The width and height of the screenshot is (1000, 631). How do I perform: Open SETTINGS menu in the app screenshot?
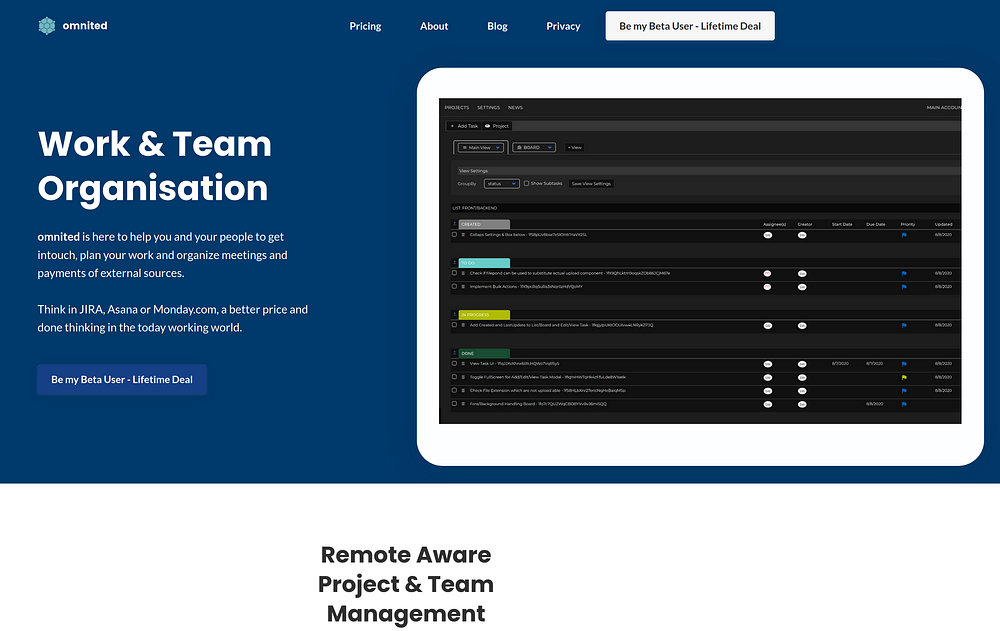point(489,108)
